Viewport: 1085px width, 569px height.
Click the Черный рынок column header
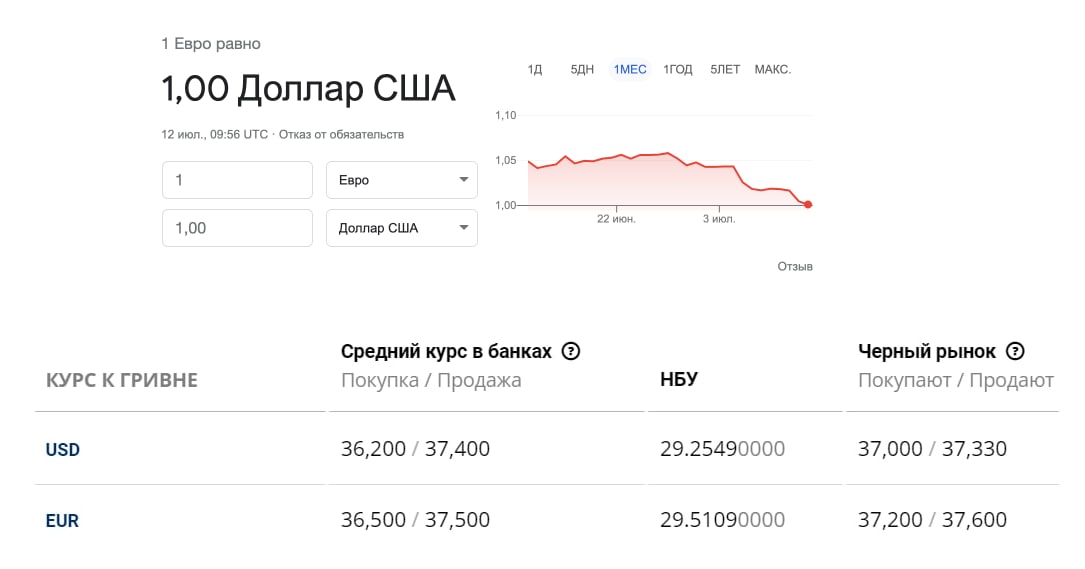[927, 351]
